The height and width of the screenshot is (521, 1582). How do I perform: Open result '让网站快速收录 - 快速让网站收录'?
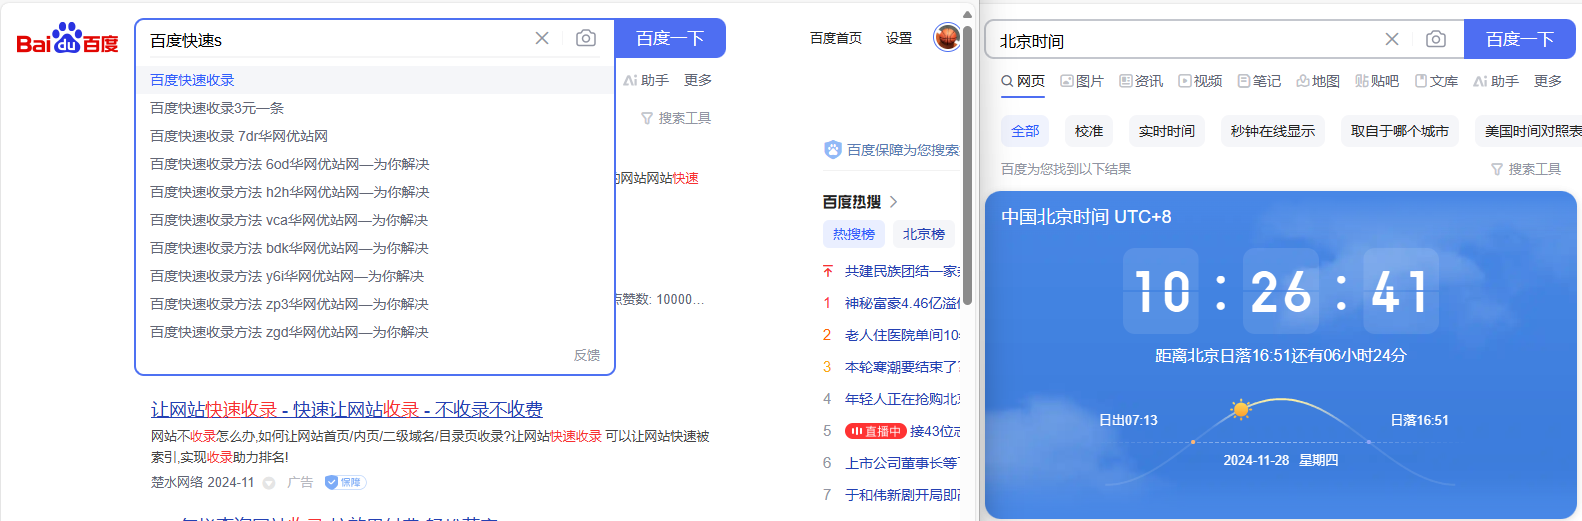[x=347, y=409]
